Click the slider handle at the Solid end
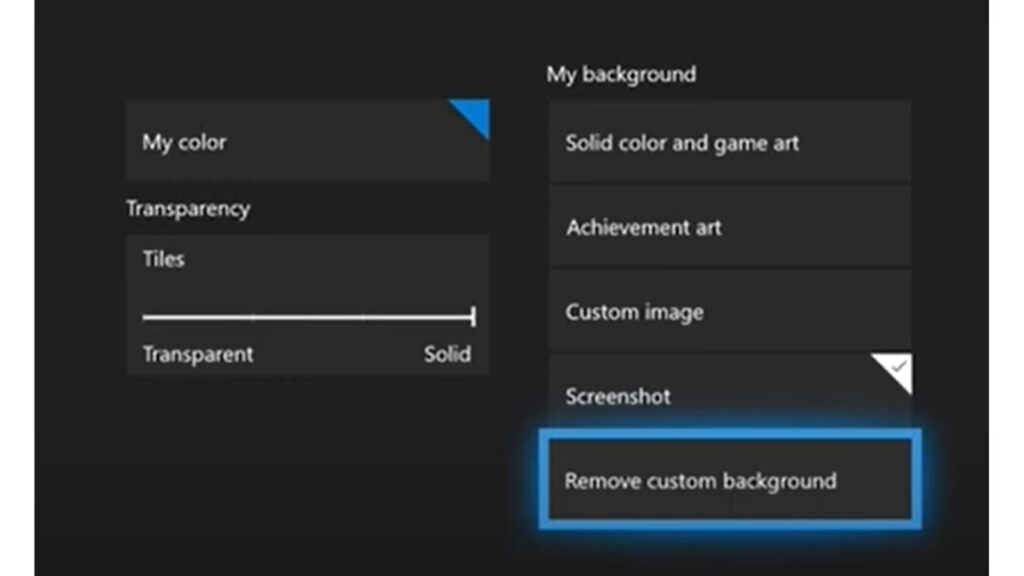The height and width of the screenshot is (576, 1024). point(472,317)
